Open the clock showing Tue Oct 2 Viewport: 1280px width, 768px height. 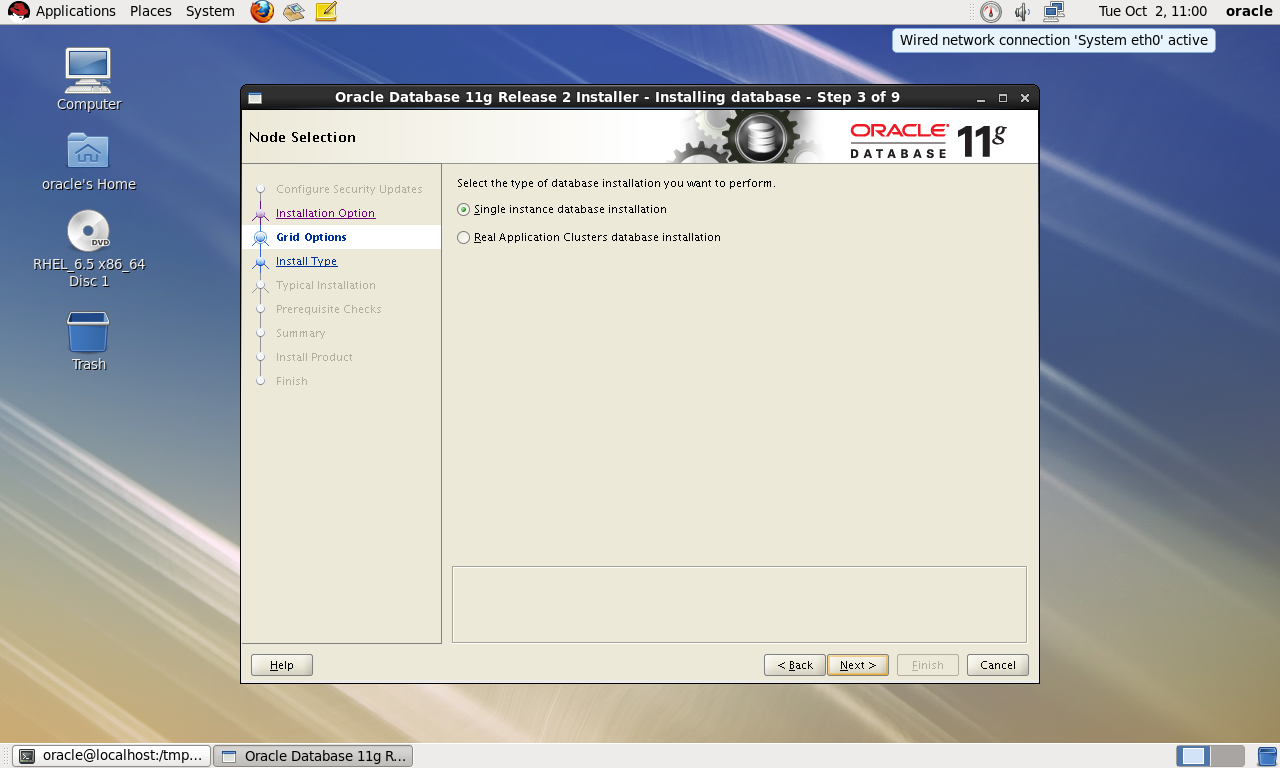tap(1152, 11)
